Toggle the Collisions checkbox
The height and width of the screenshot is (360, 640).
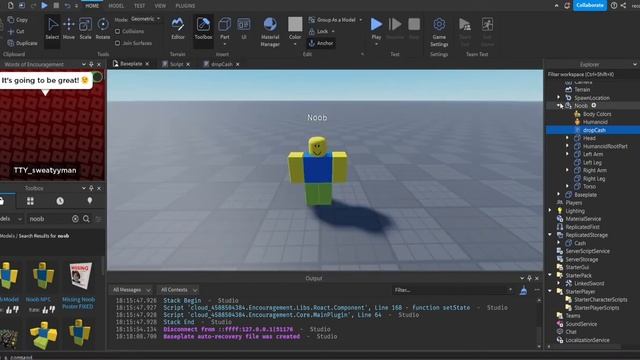[x=118, y=31]
